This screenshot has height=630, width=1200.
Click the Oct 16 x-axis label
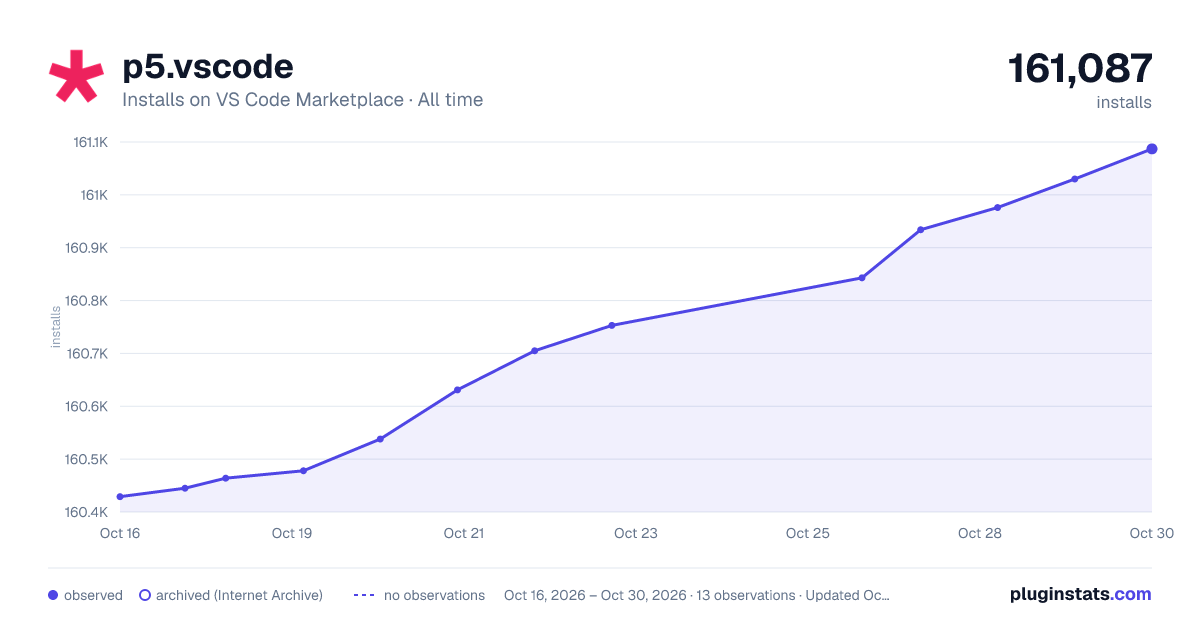(120, 533)
